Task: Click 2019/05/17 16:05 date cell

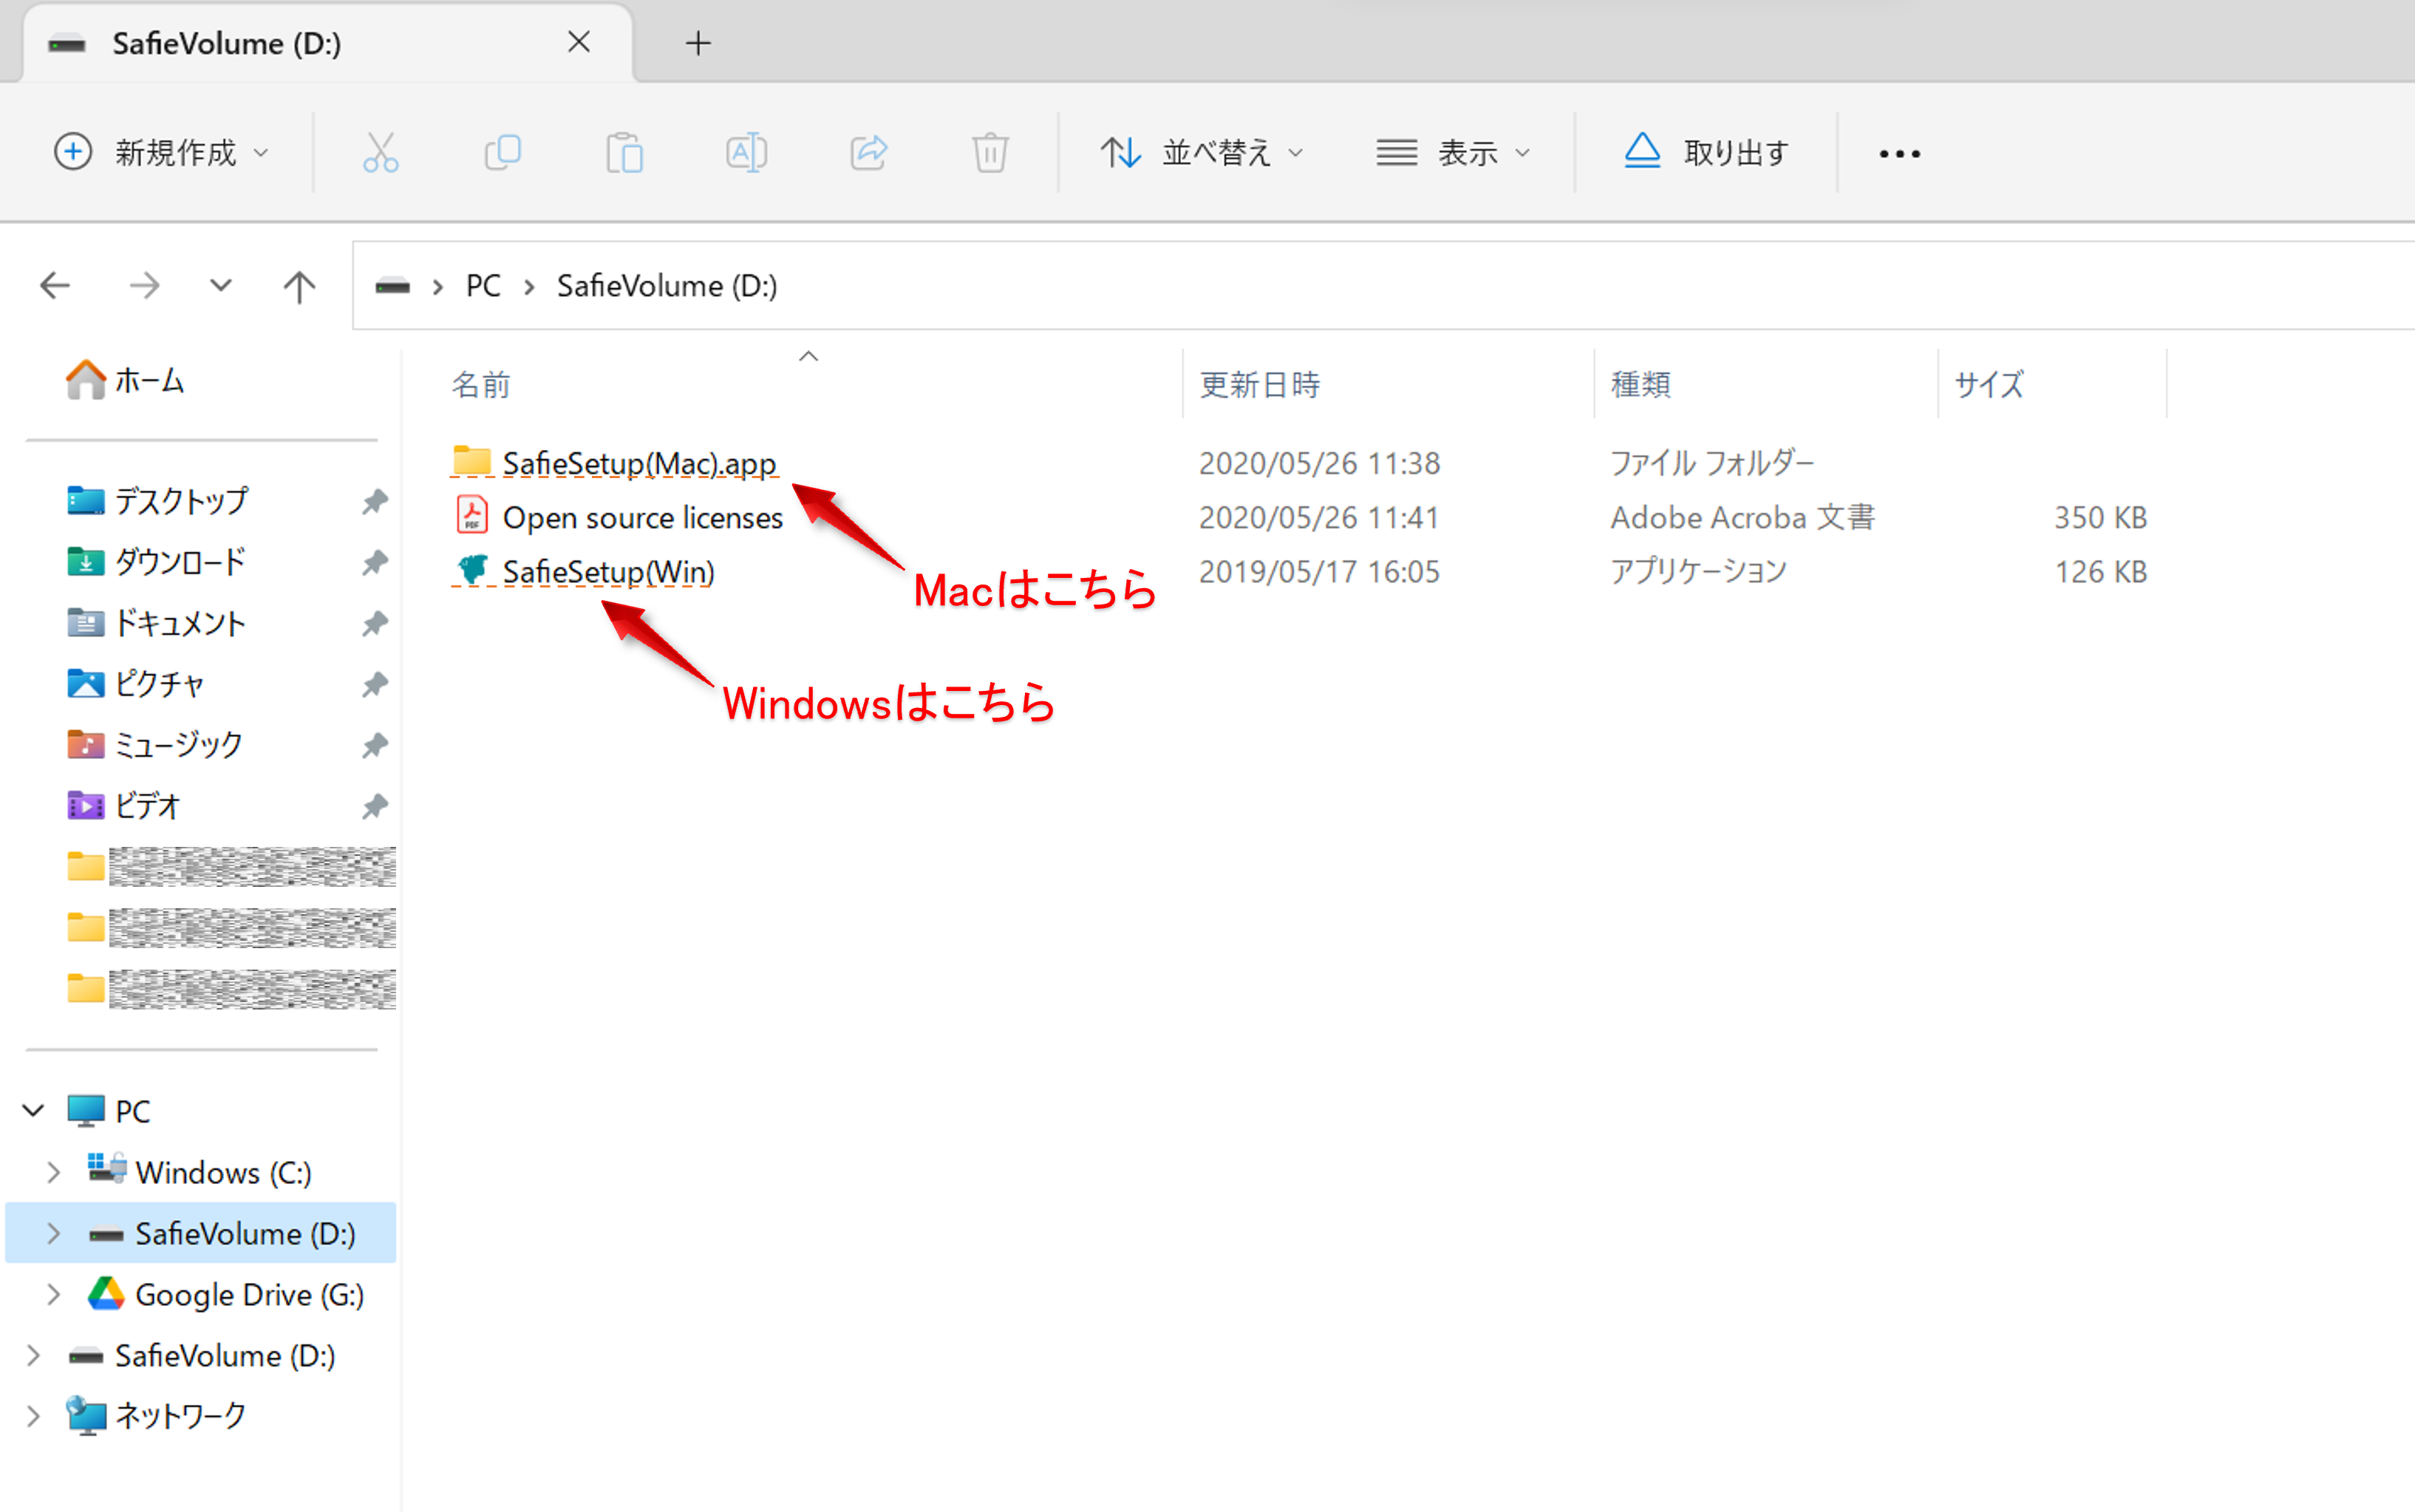Action: (x=1319, y=572)
